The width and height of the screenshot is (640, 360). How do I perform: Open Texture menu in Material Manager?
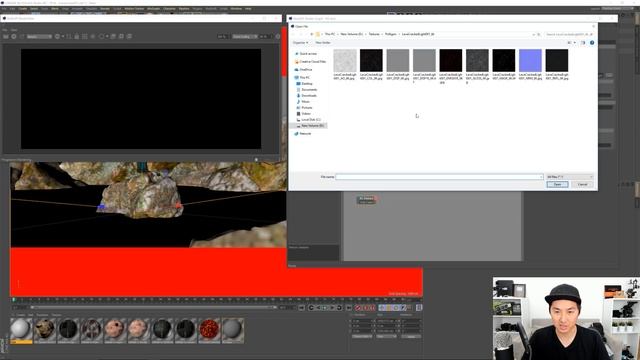coord(57,315)
